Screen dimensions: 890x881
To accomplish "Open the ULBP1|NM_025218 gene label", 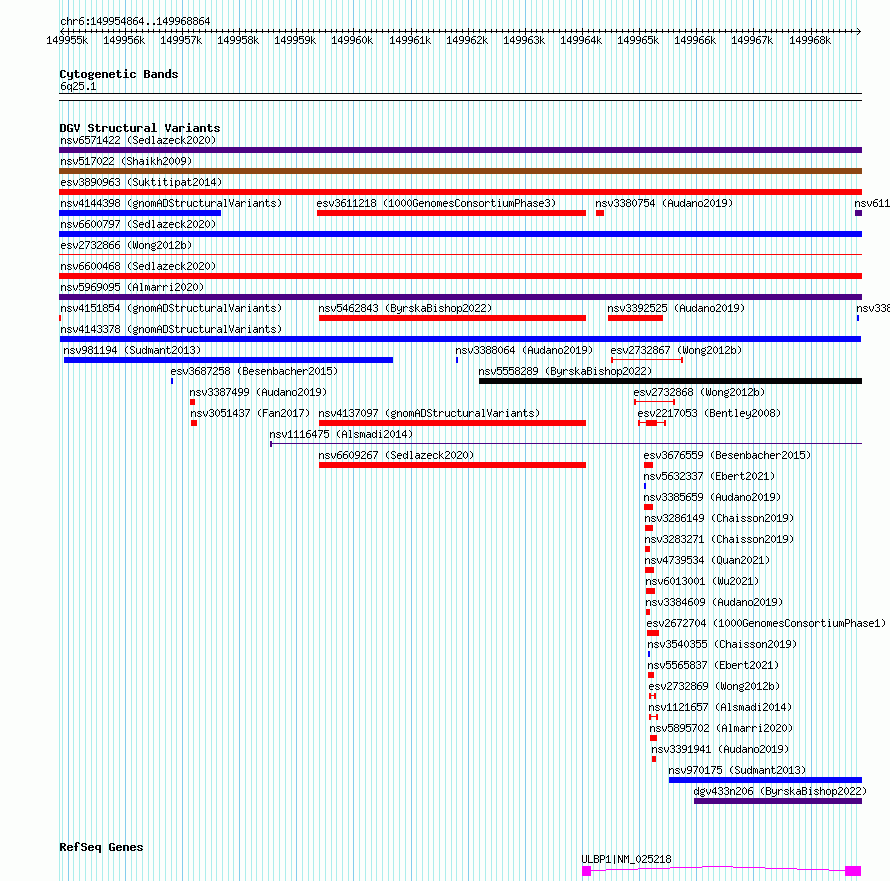I will tap(627, 859).
